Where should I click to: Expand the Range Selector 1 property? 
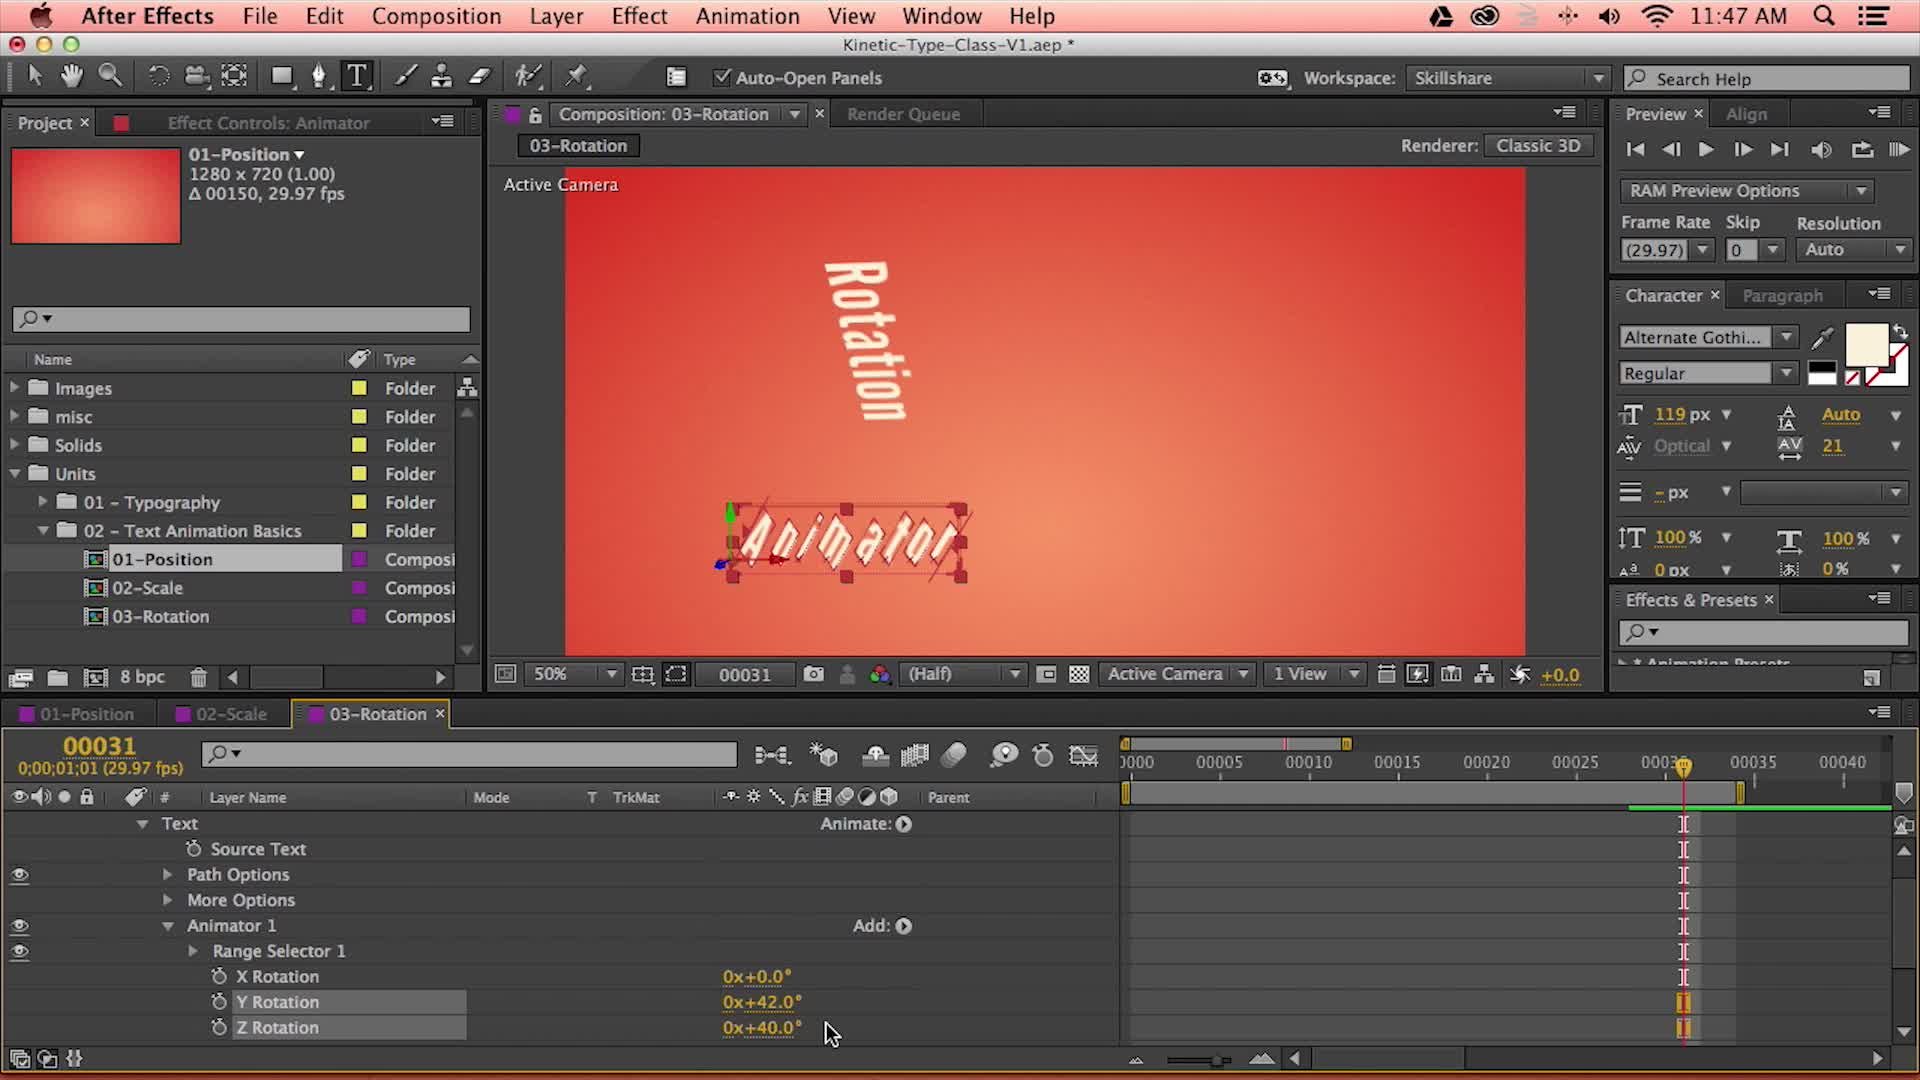[x=193, y=951]
